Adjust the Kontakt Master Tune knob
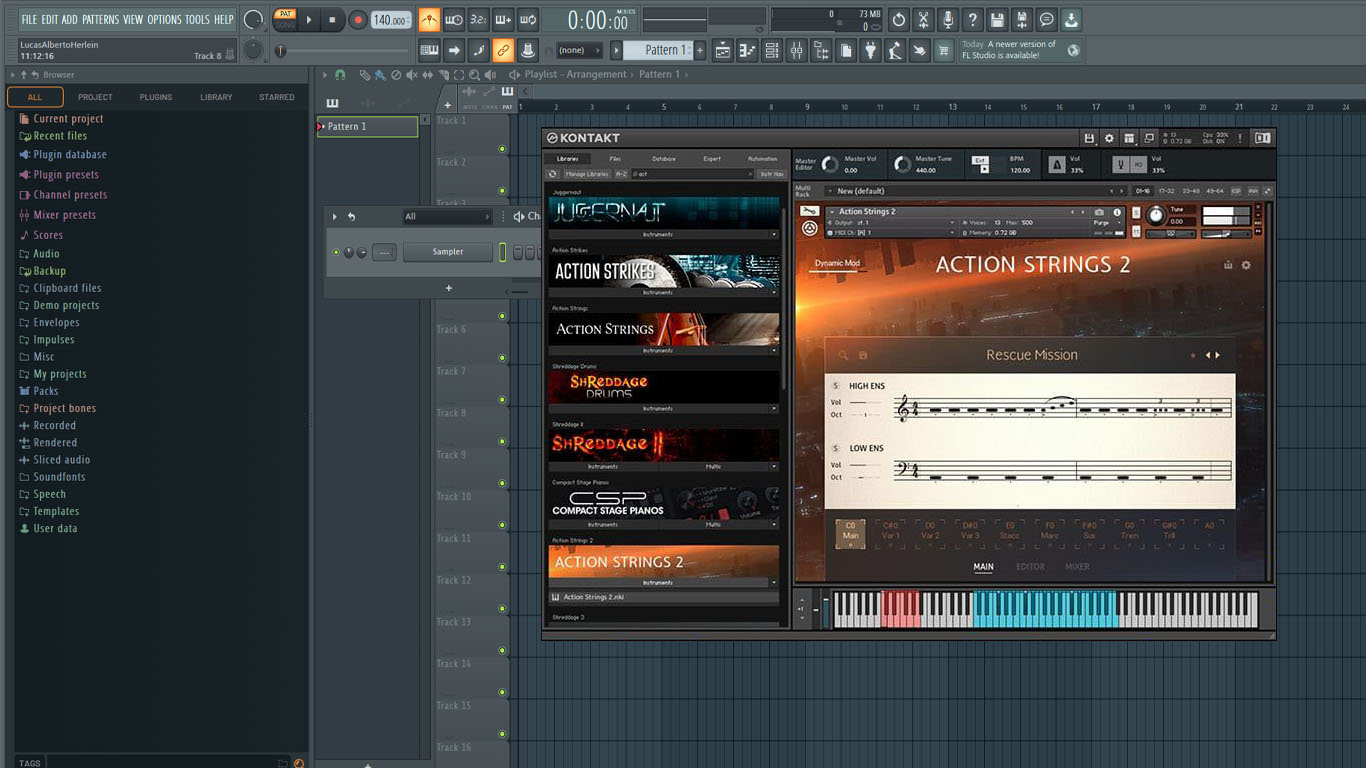 902,164
